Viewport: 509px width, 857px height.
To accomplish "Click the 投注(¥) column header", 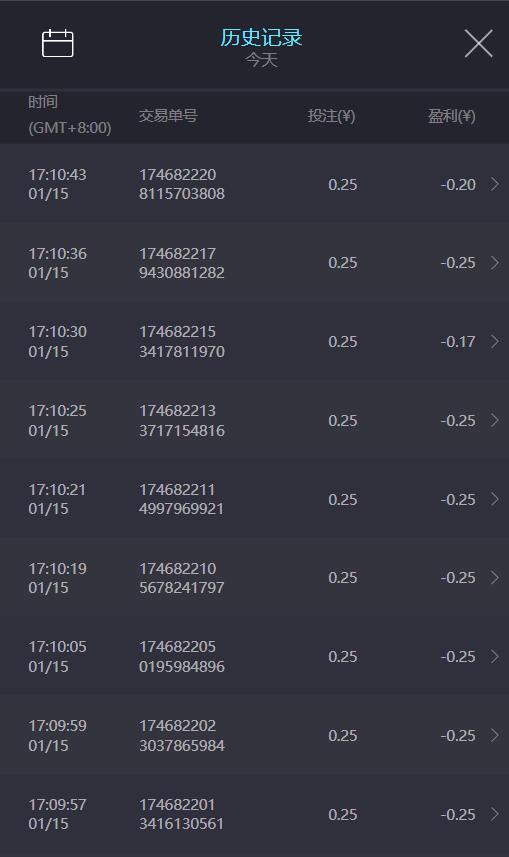I will [x=331, y=116].
